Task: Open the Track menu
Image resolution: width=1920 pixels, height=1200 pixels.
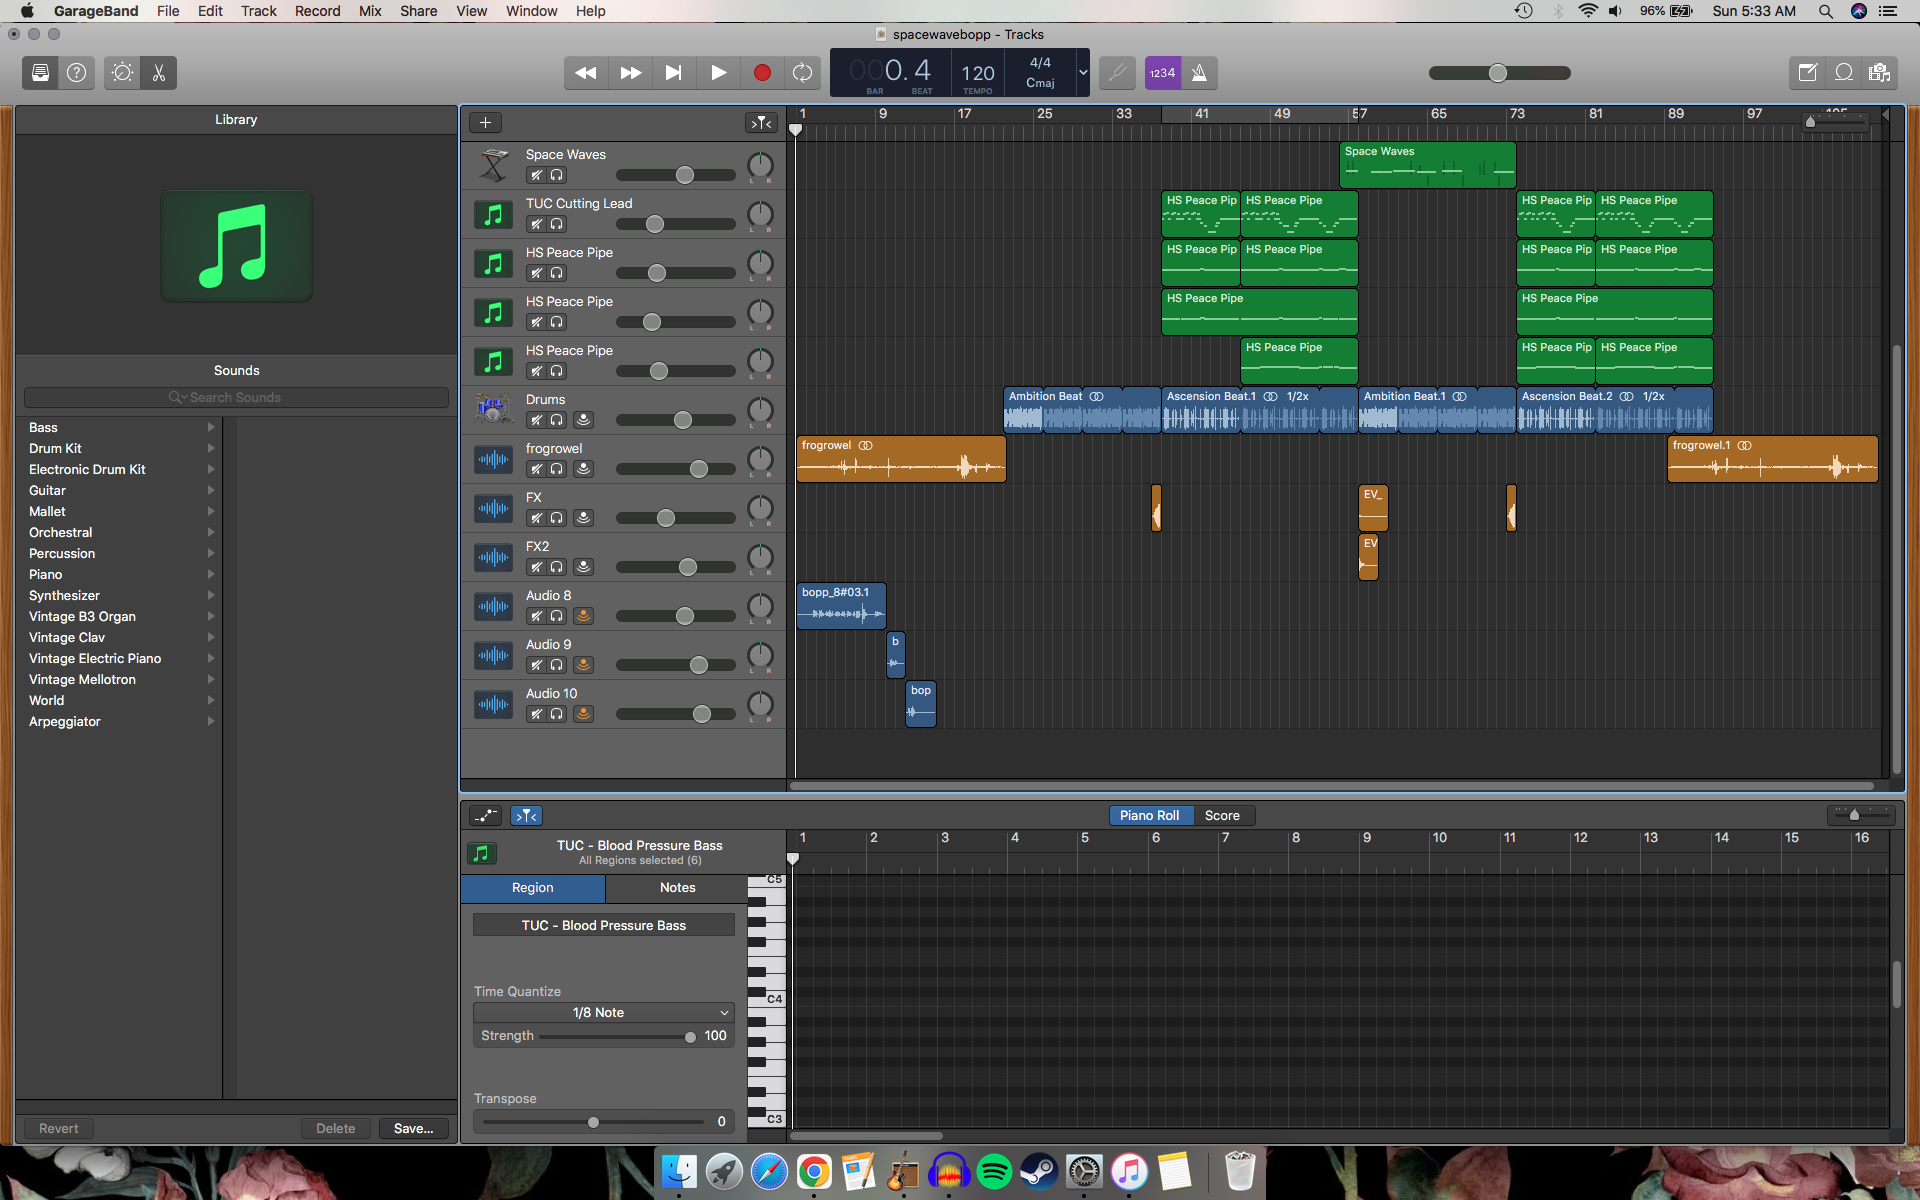Action: pos(258,11)
